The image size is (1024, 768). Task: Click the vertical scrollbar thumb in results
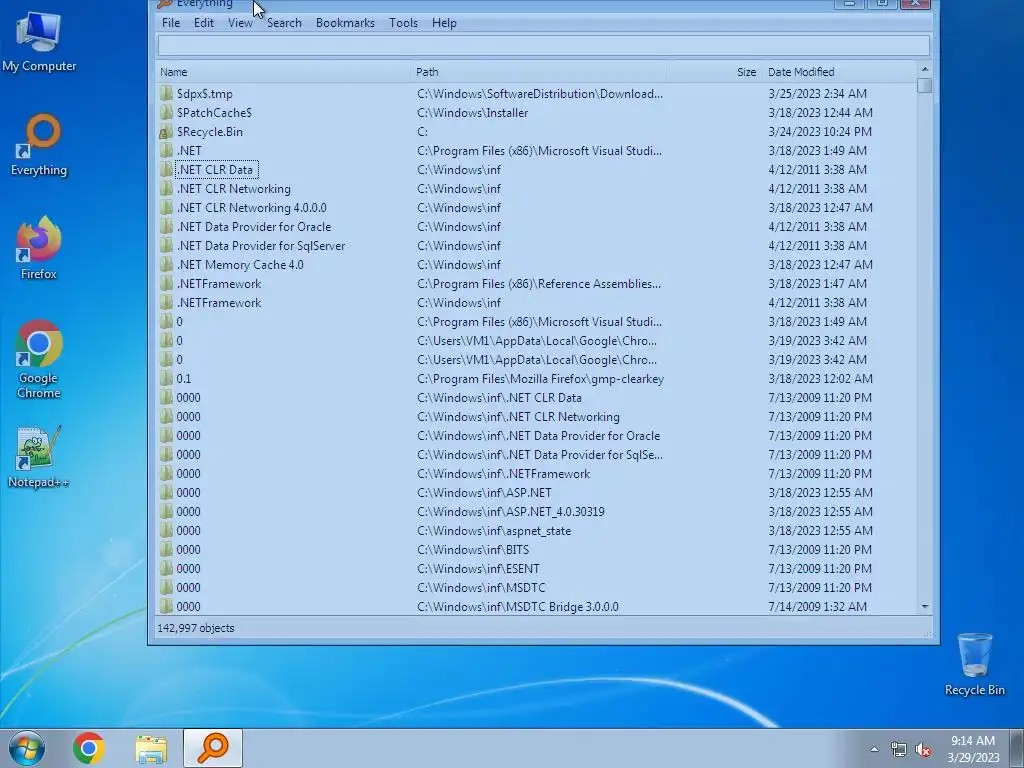coord(924,86)
